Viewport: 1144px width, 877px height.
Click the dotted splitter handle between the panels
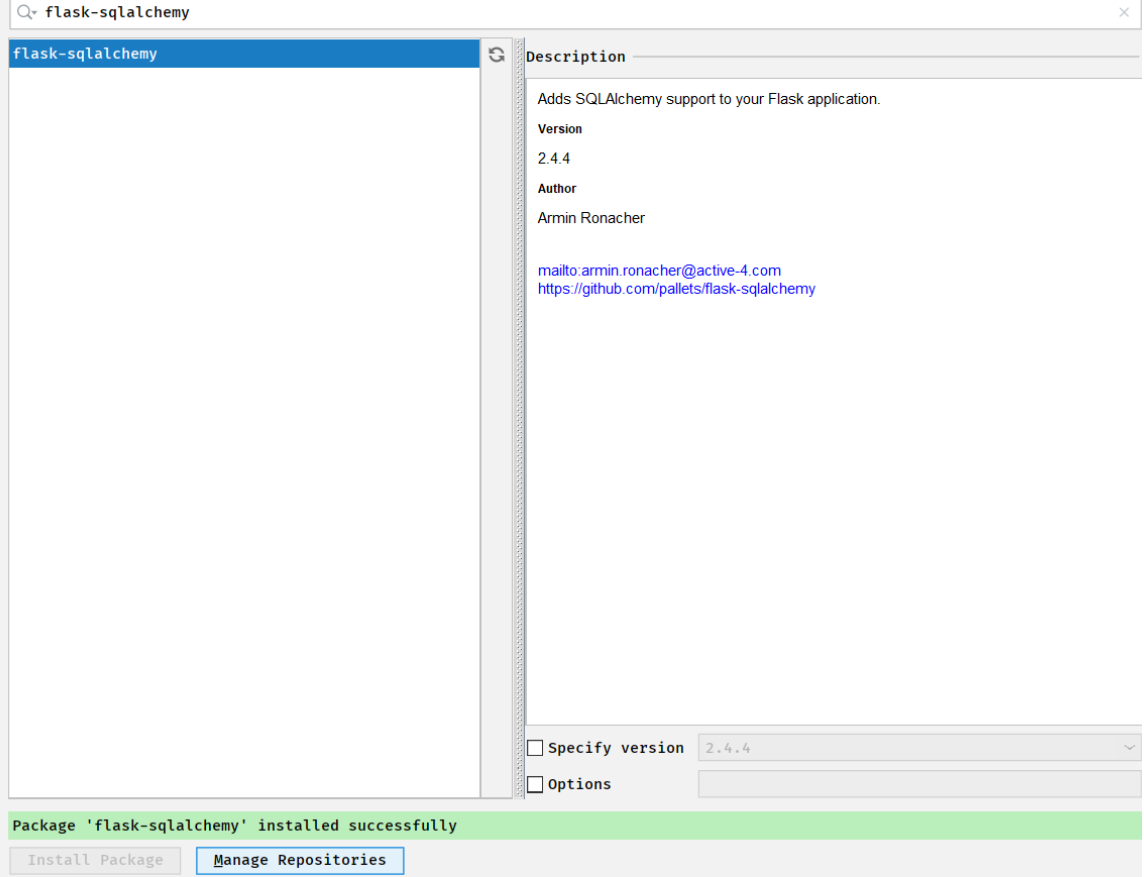point(519,418)
